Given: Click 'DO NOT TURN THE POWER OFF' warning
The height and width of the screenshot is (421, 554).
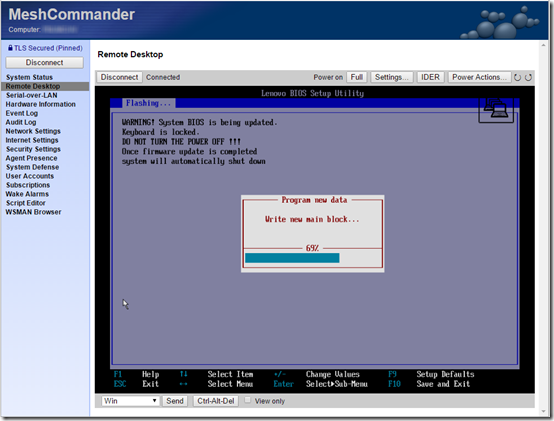Looking at the screenshot, I should click(x=181, y=142).
